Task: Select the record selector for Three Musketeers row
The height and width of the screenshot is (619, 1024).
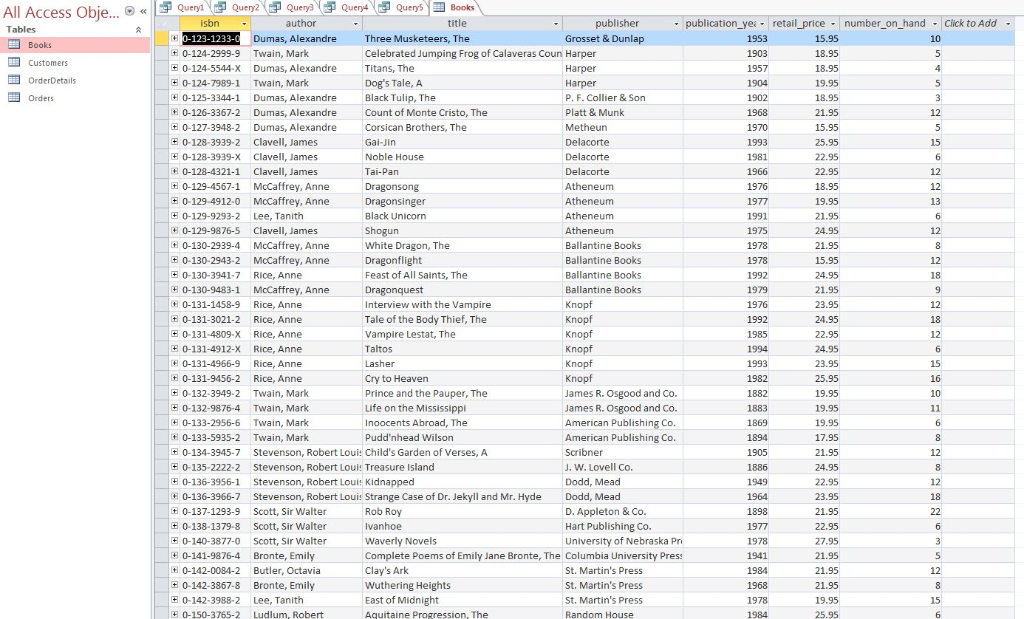Action: [x=161, y=38]
